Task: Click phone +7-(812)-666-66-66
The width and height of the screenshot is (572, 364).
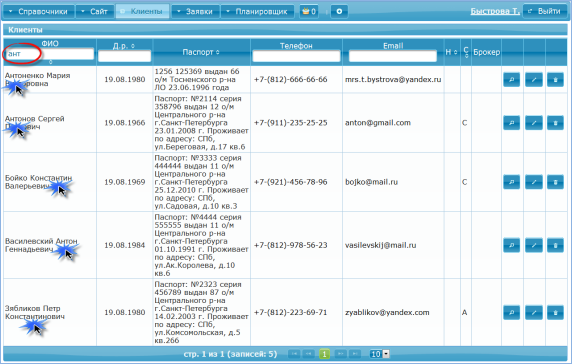Action: 290,80
